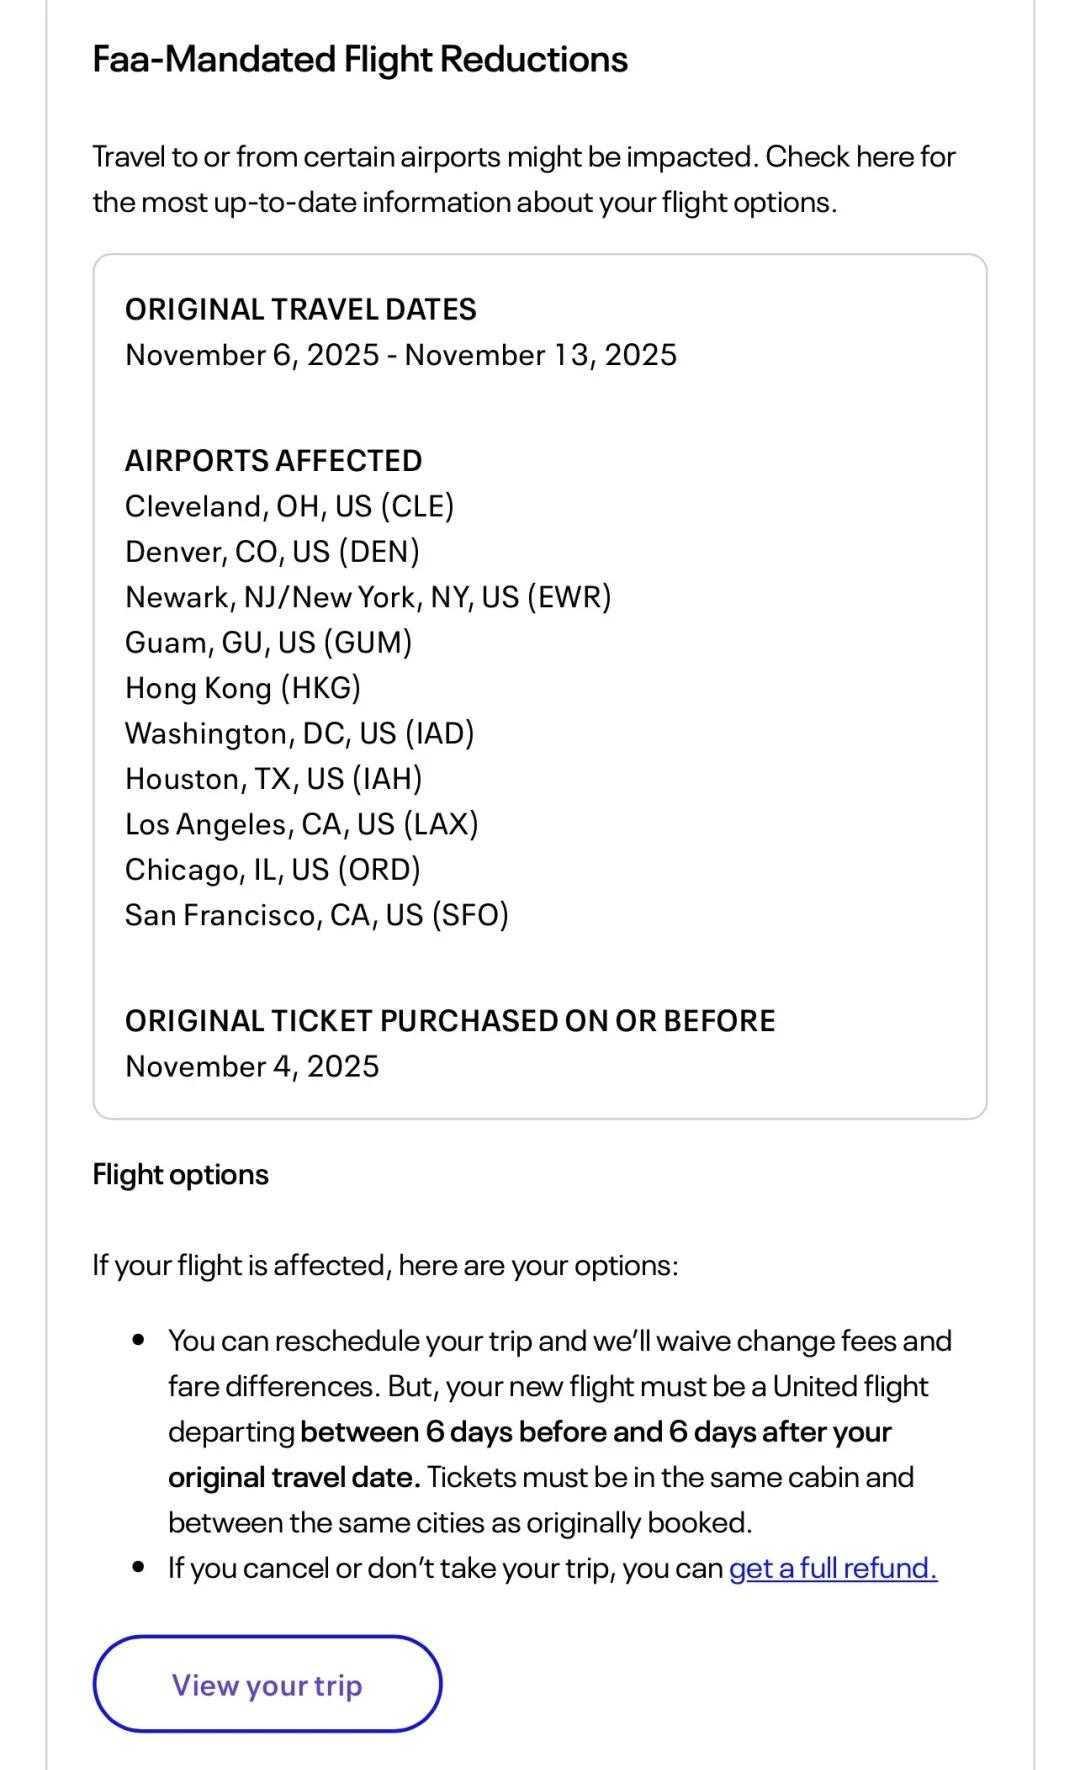Tap the San Francisco, CA (SFO) entry
This screenshot has height=1770, width=1080.
coord(316,915)
